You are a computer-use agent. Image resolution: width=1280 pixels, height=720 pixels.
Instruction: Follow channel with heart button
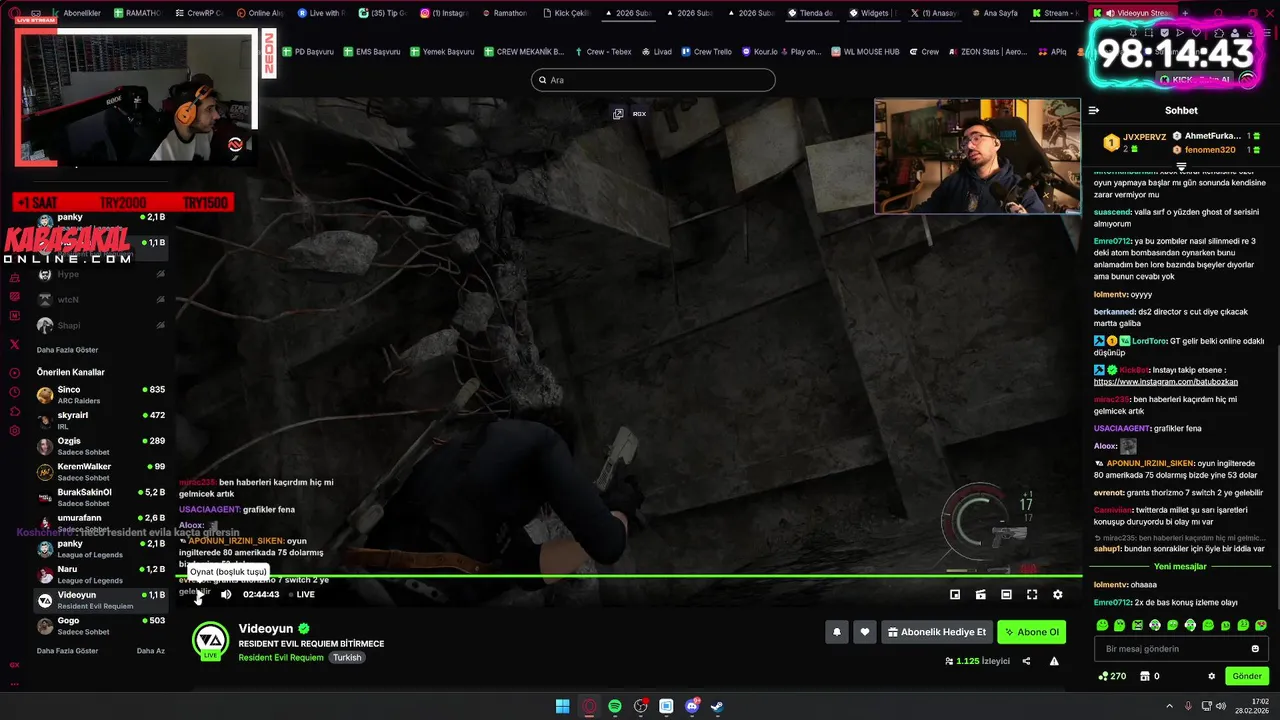[x=865, y=632]
